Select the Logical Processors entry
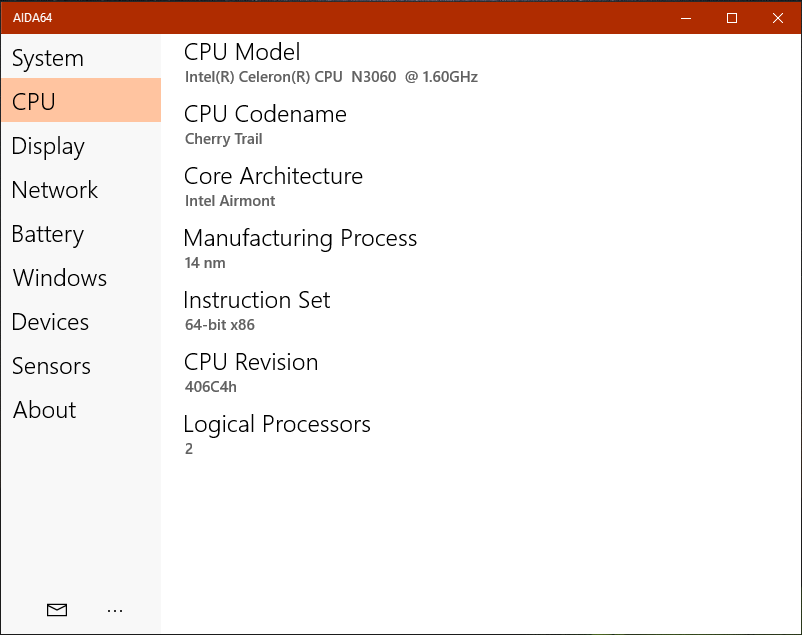 (x=277, y=434)
